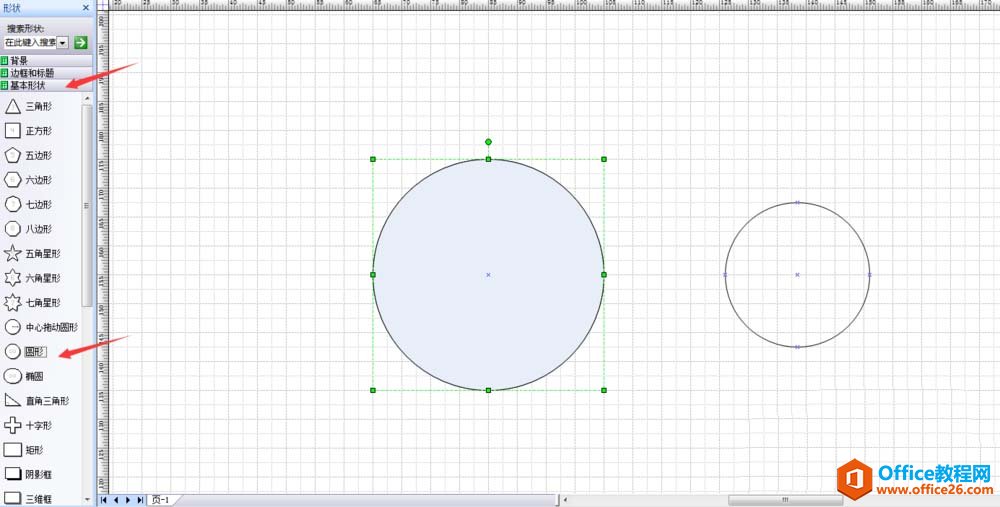Click the horizontal scrollbar left arrow
1000x507 pixels.
[566, 501]
